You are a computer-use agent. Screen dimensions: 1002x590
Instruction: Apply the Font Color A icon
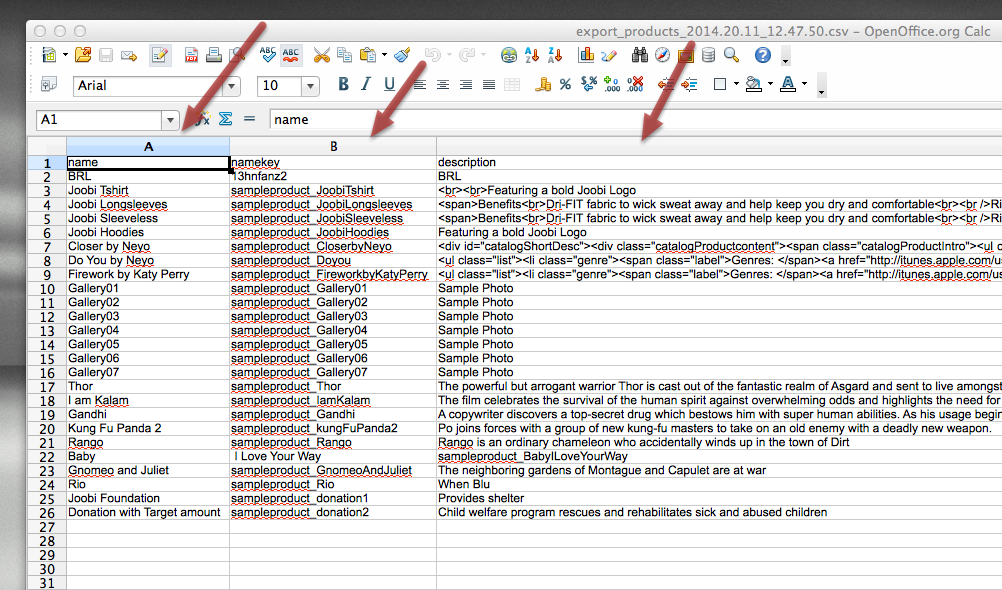(788, 84)
